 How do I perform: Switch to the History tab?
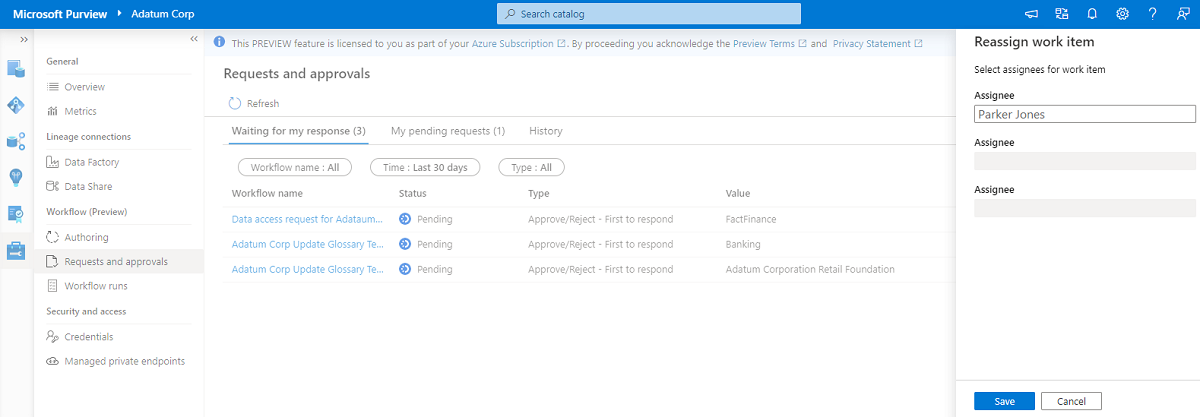pos(546,131)
